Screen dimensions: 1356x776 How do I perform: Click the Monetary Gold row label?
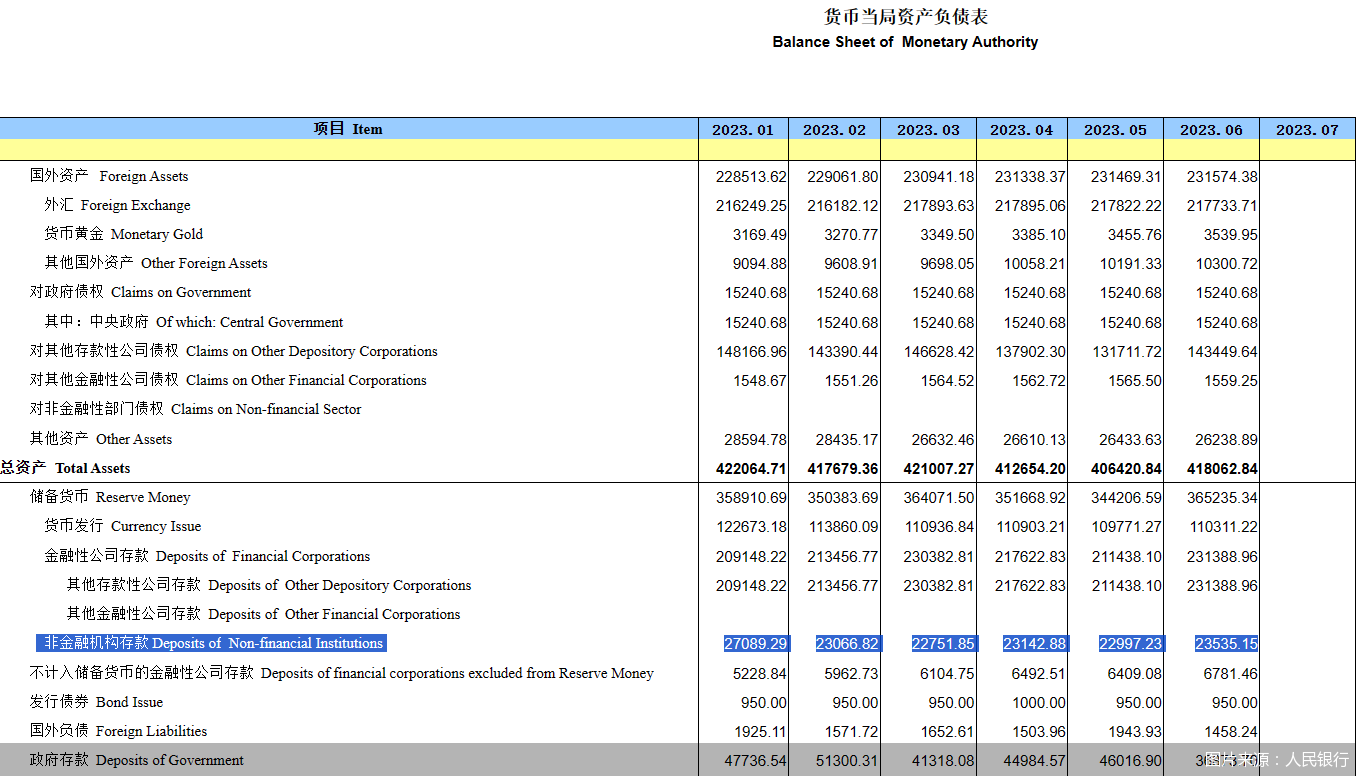point(123,234)
